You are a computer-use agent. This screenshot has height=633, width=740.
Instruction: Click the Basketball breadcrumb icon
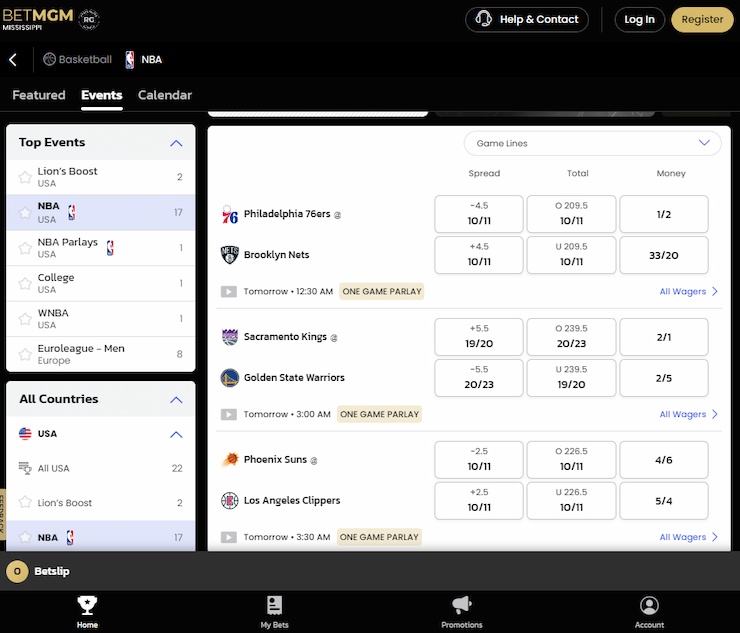click(49, 59)
